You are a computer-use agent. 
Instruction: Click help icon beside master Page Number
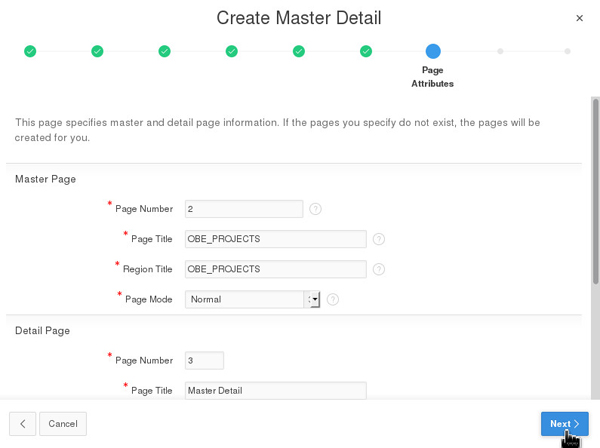pos(315,209)
